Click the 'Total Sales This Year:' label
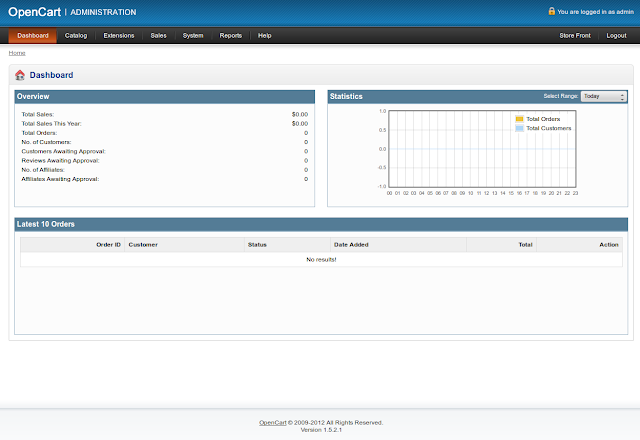Viewport: 640px width, 440px height. 51,124
